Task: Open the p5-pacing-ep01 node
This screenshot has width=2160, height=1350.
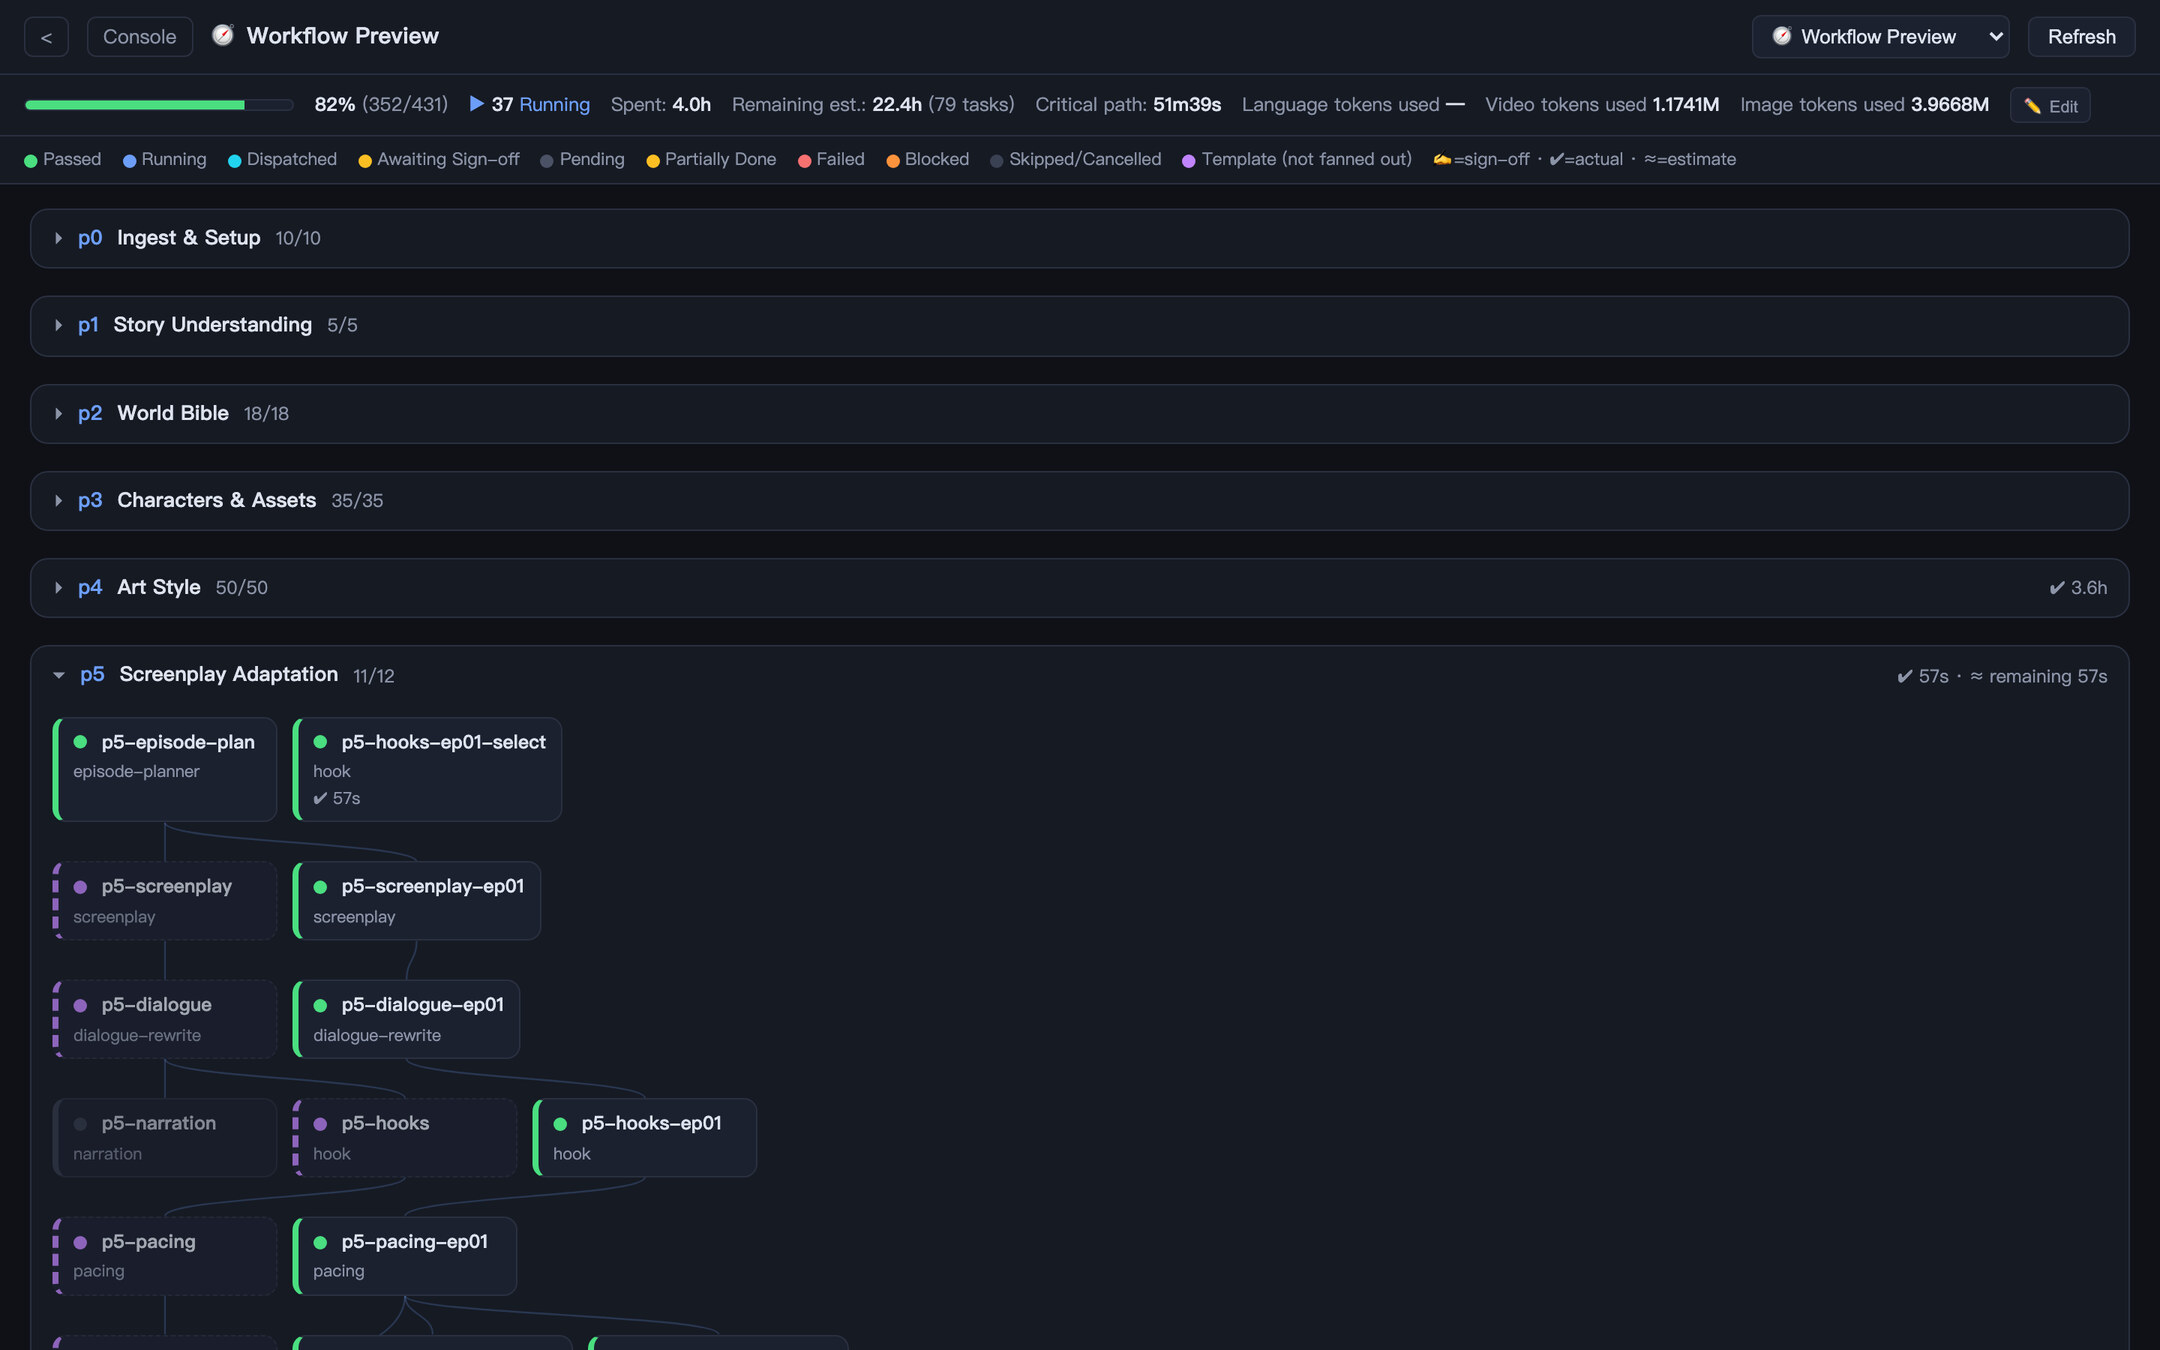Action: coord(405,1256)
